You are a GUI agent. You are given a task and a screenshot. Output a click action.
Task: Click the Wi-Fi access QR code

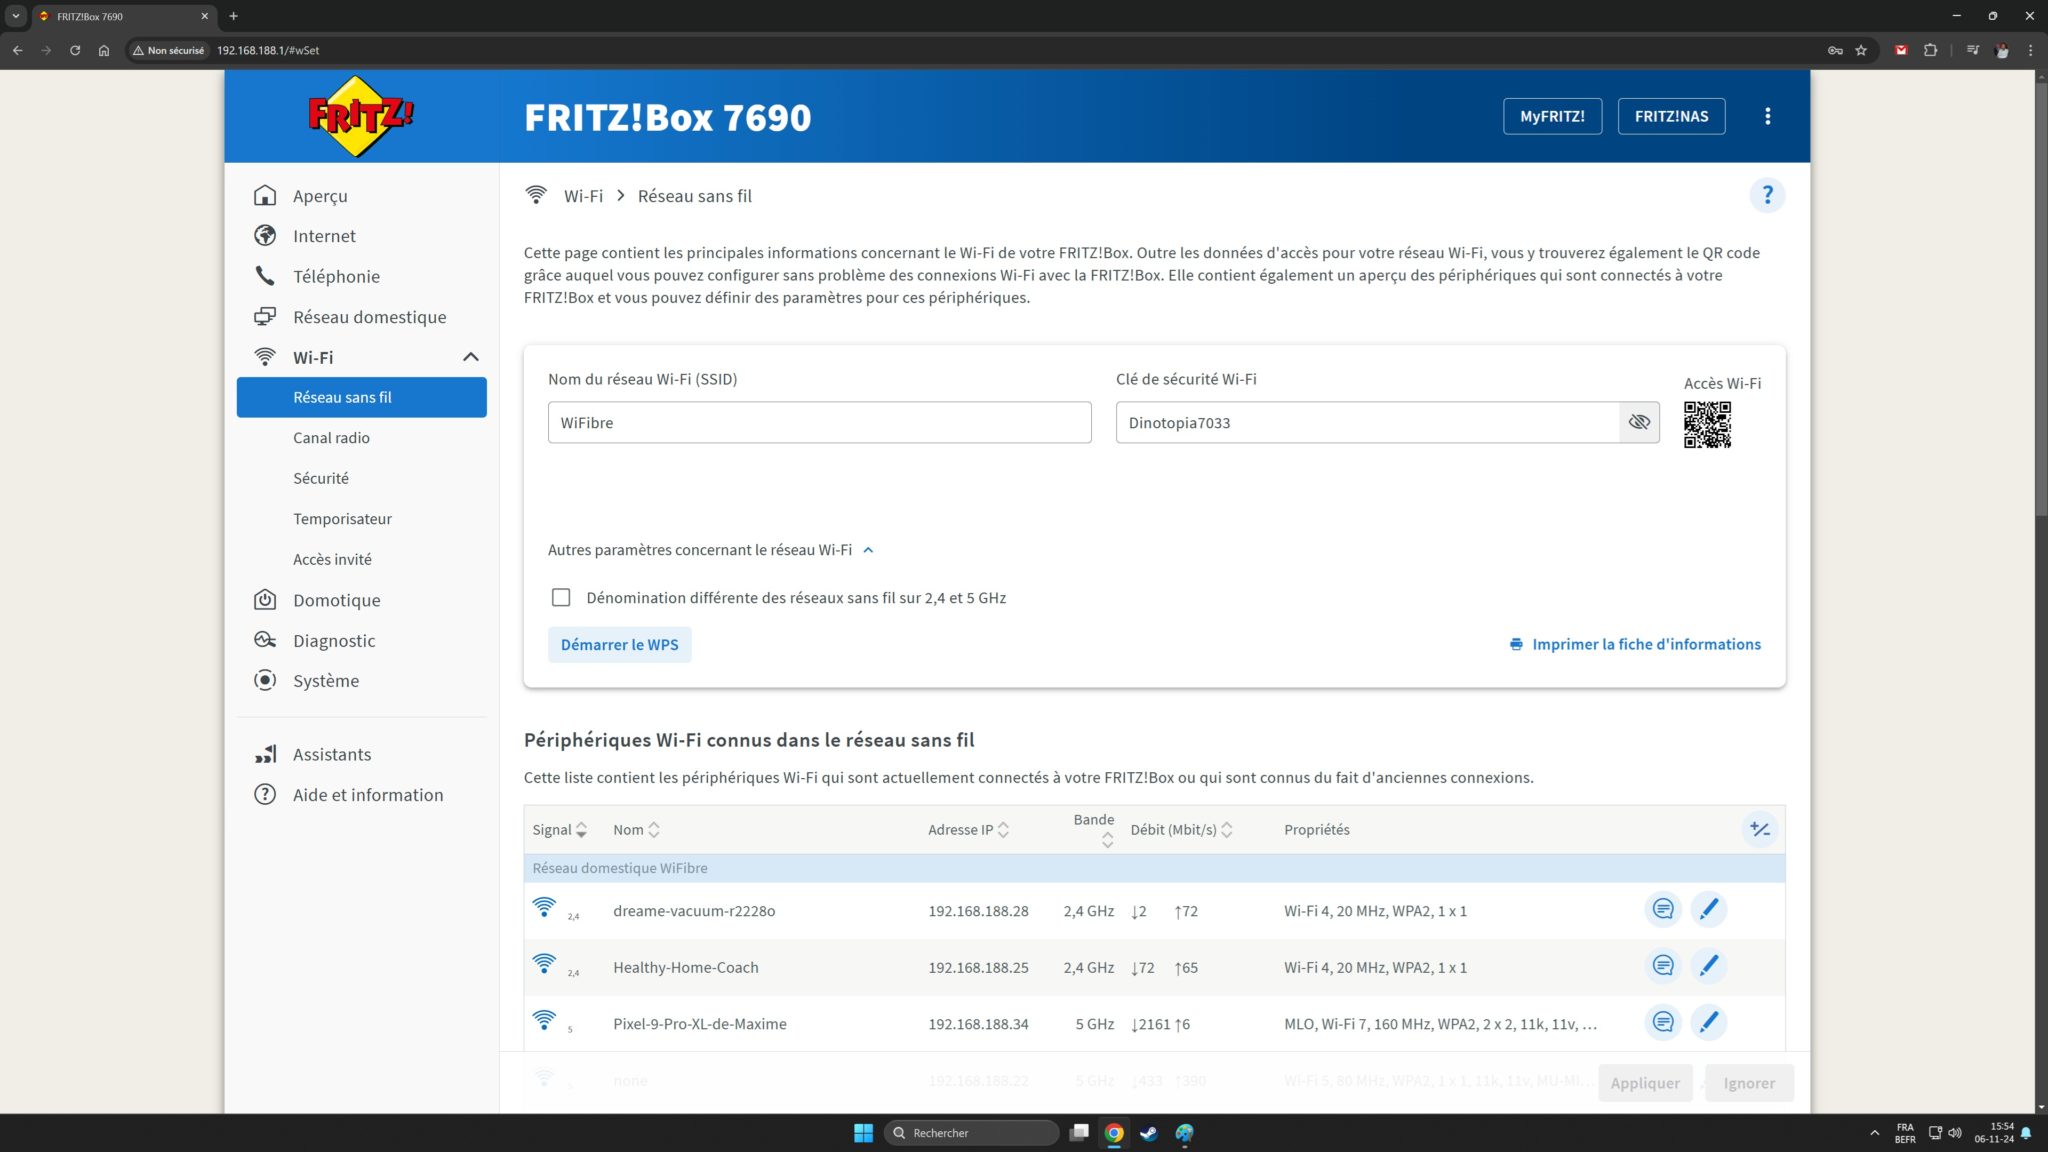(1707, 425)
